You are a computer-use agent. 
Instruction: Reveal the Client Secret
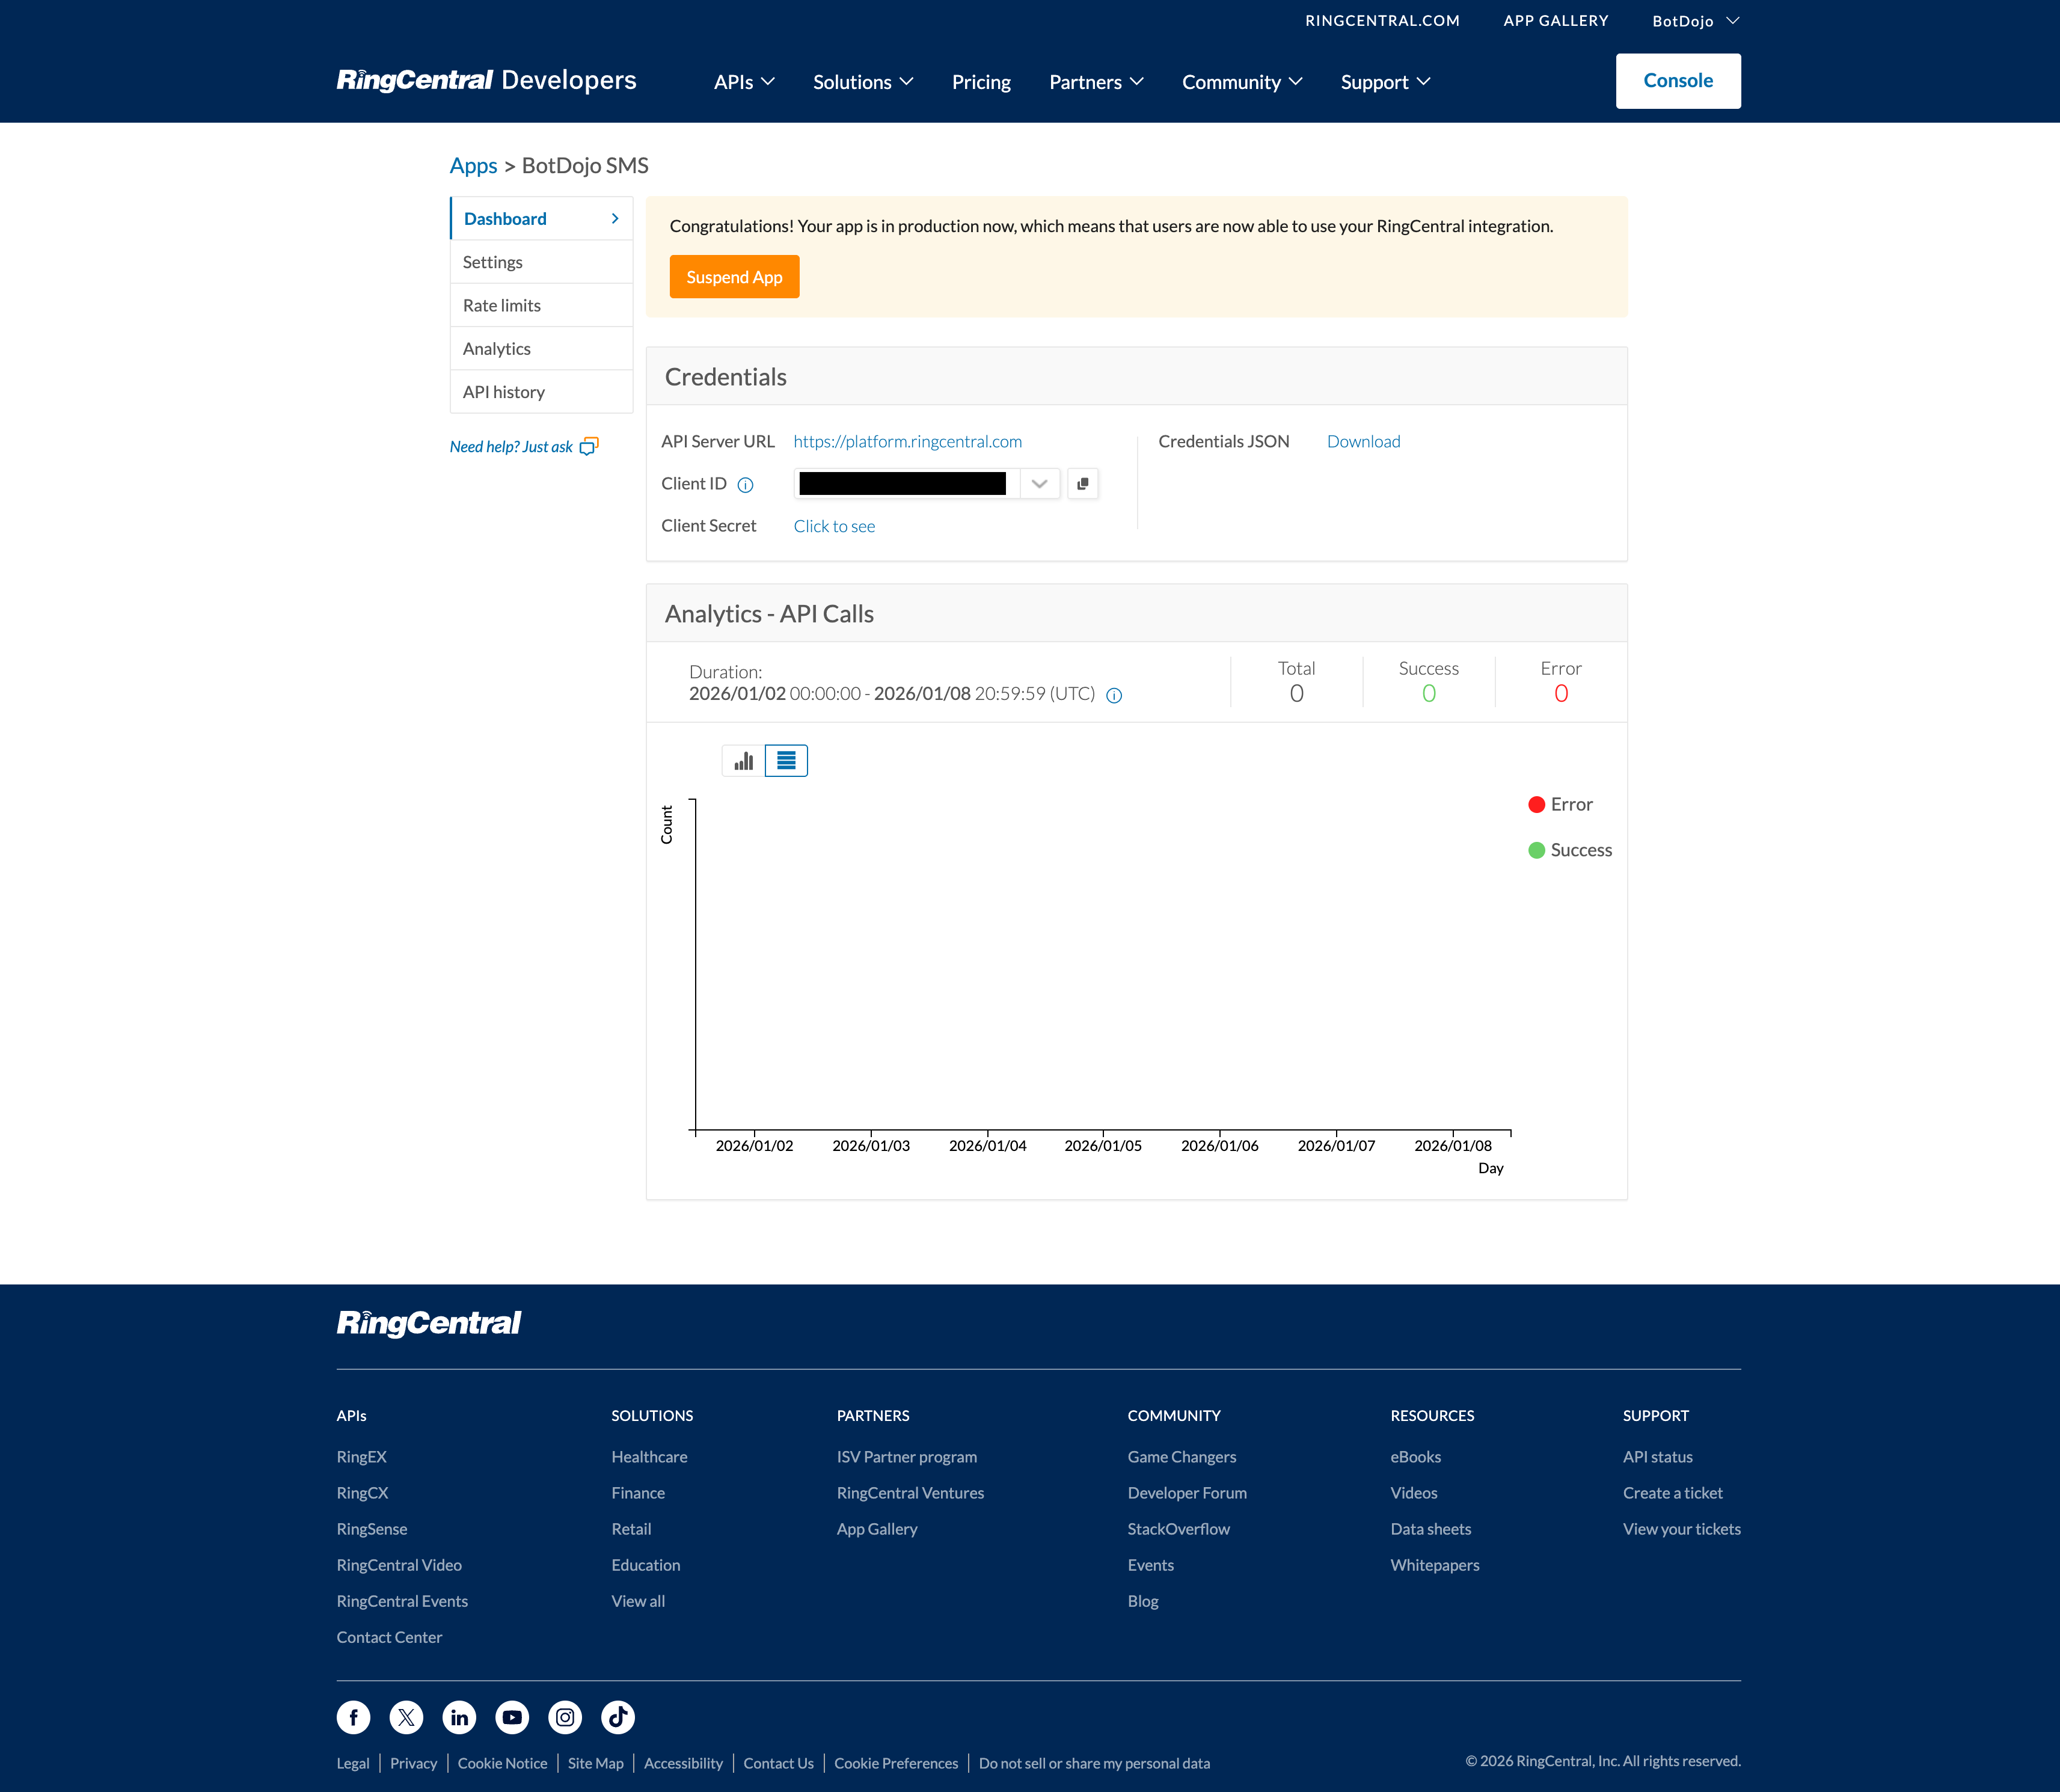tap(834, 525)
